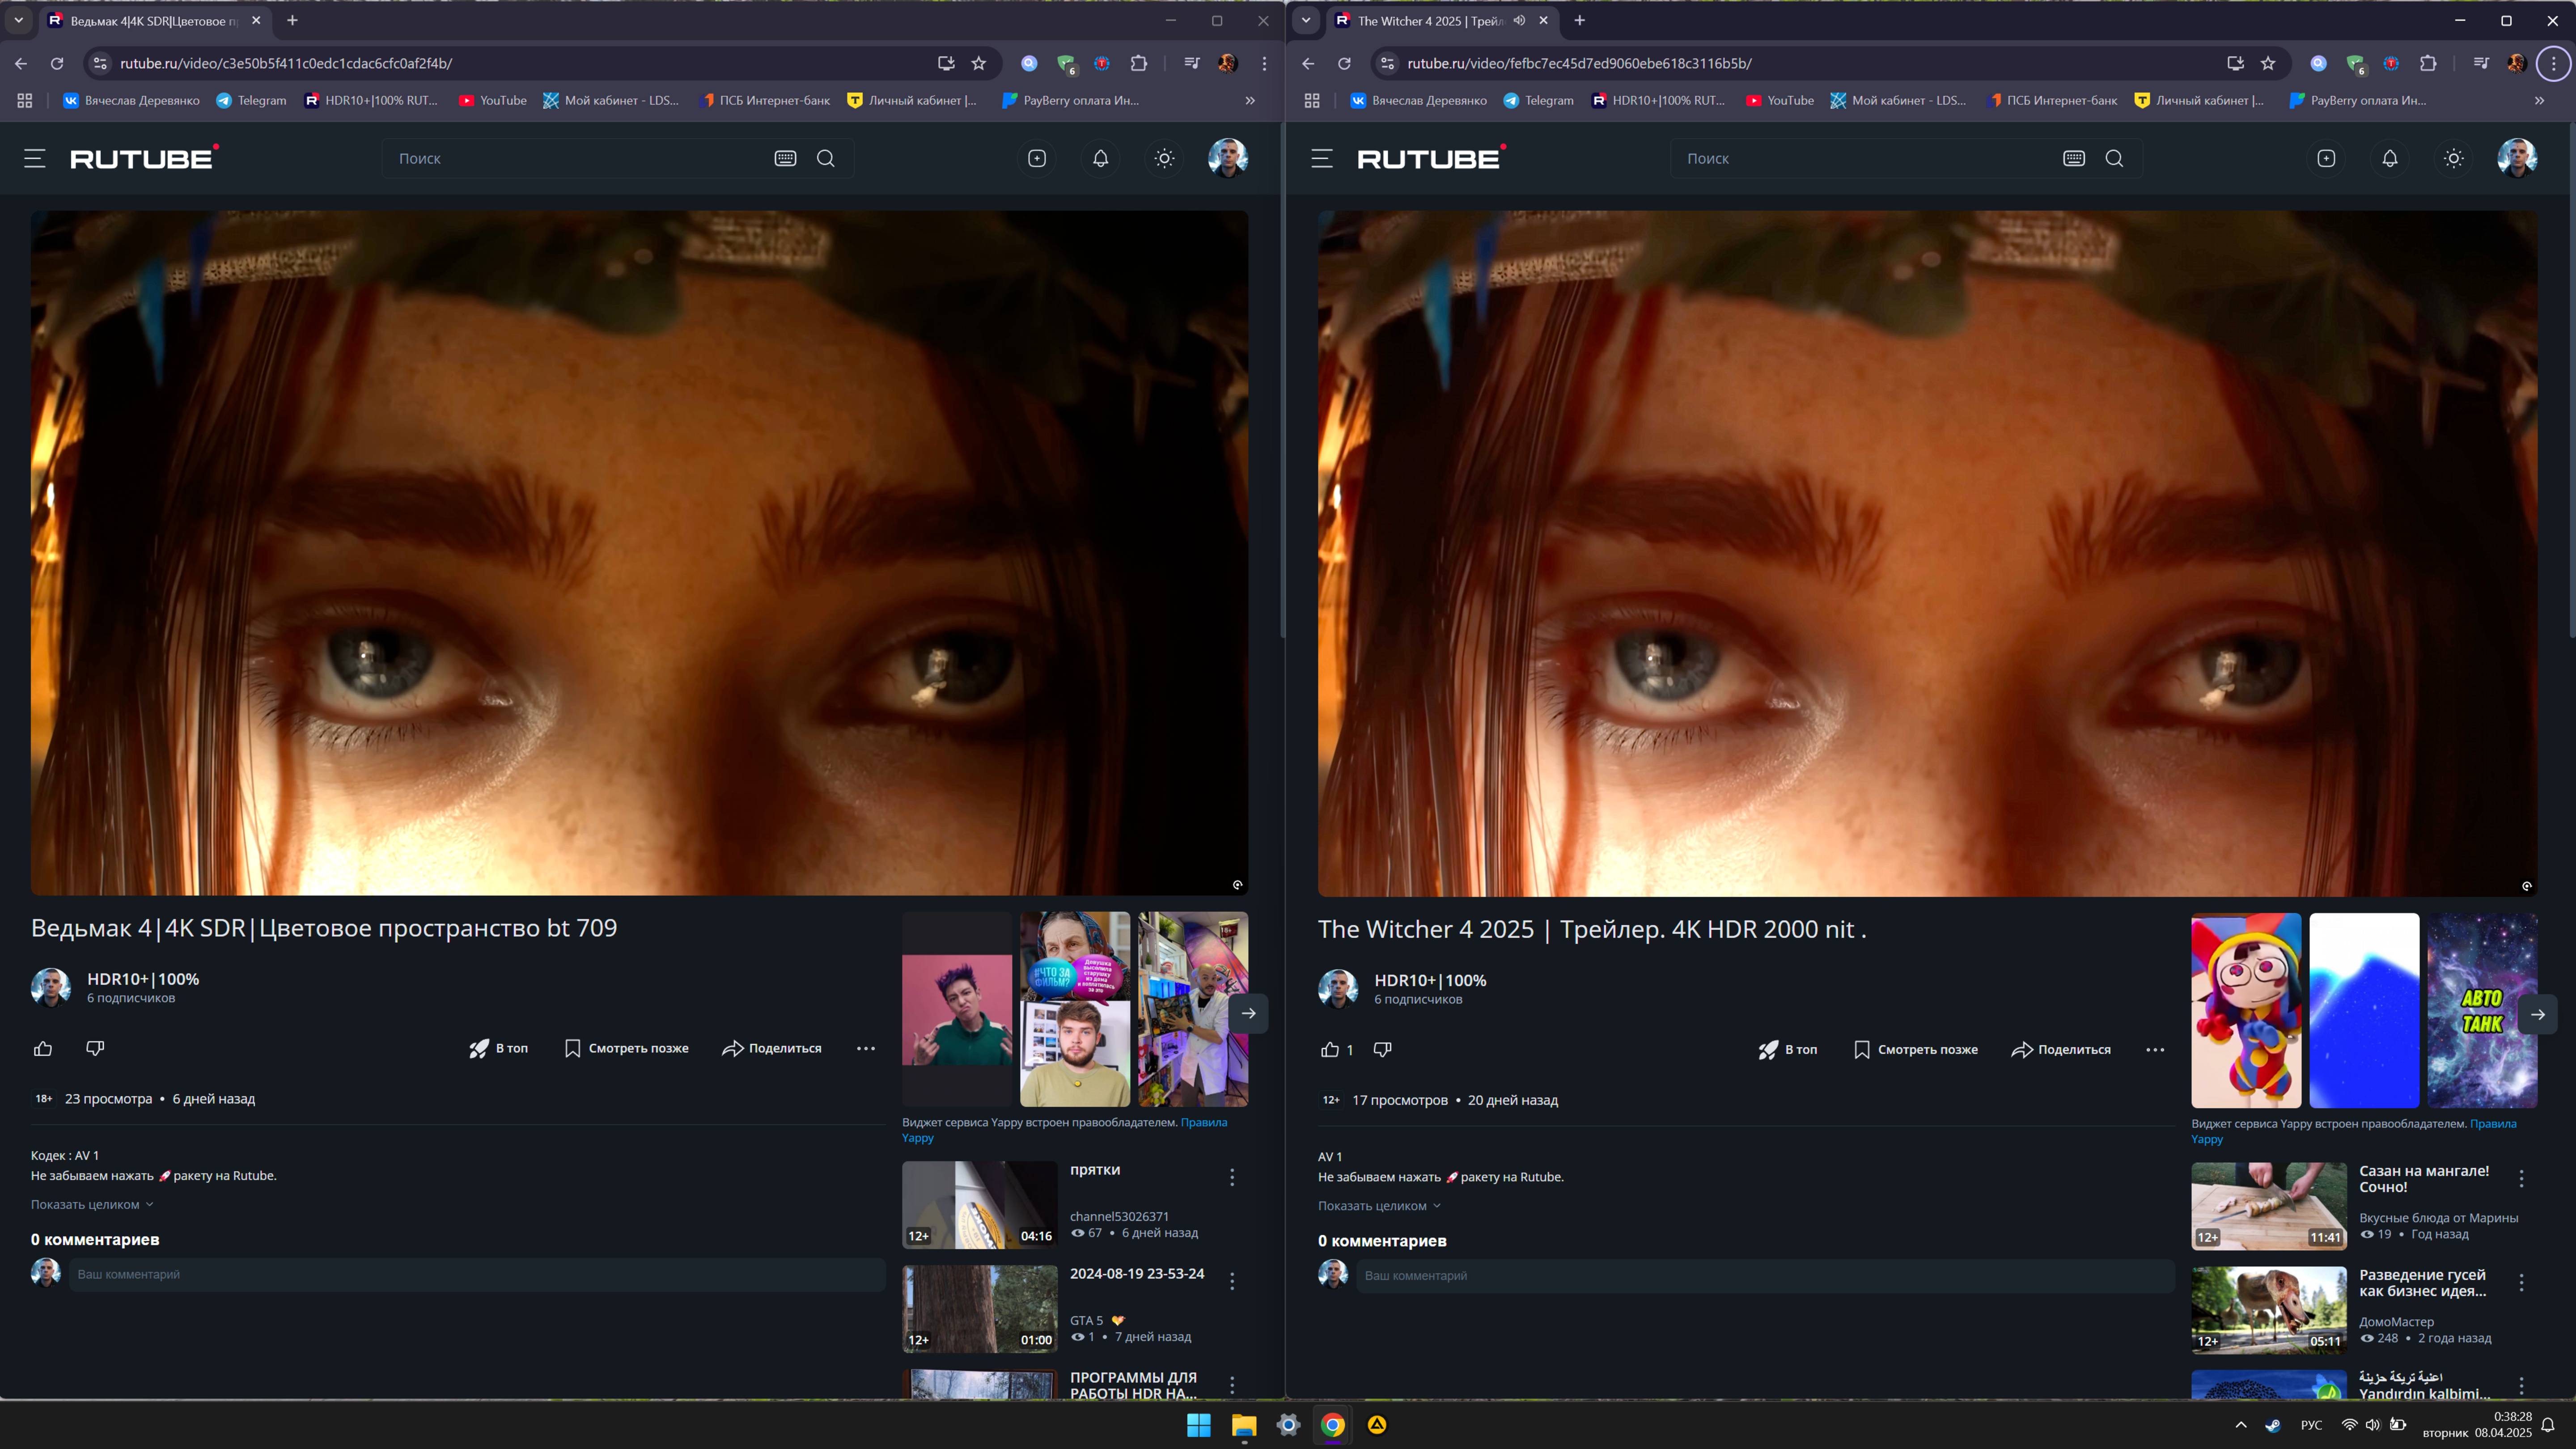The width and height of the screenshot is (2576, 1449).
Task: Click the notifications bell in the right Rutube window
Action: pos(2389,158)
